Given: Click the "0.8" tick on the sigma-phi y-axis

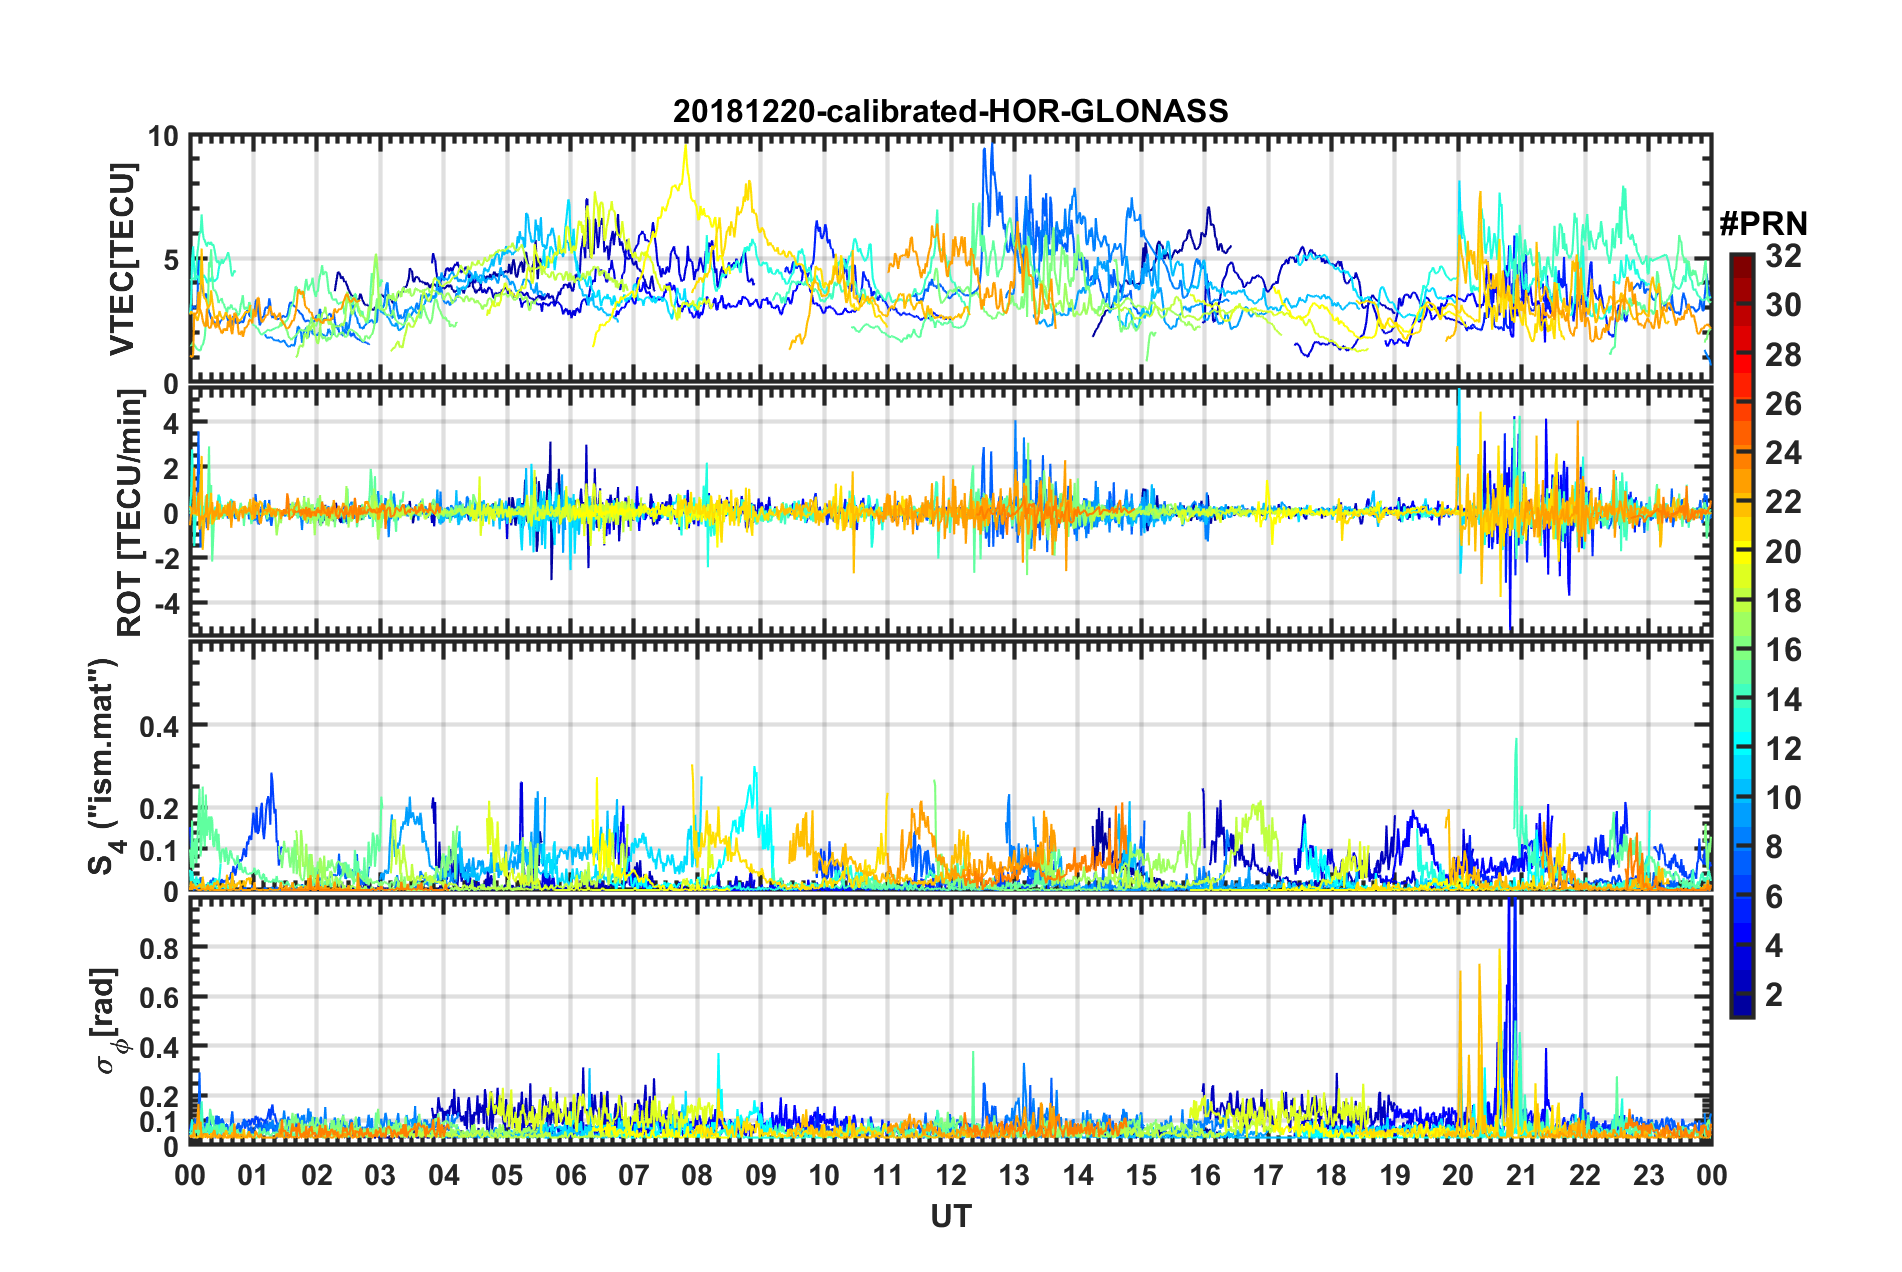Looking at the screenshot, I should click(x=158, y=947).
